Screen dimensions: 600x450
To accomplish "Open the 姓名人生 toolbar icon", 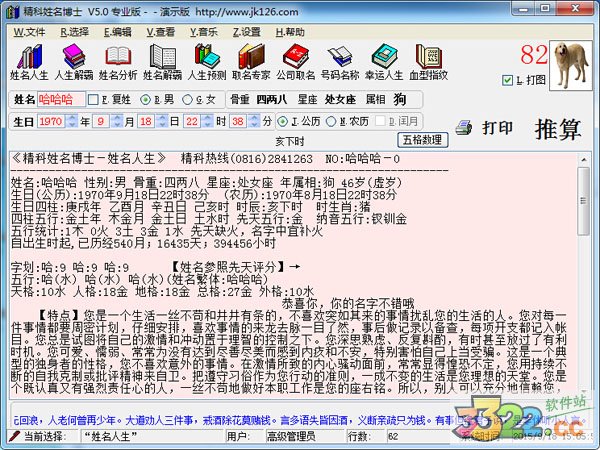I will [29, 62].
